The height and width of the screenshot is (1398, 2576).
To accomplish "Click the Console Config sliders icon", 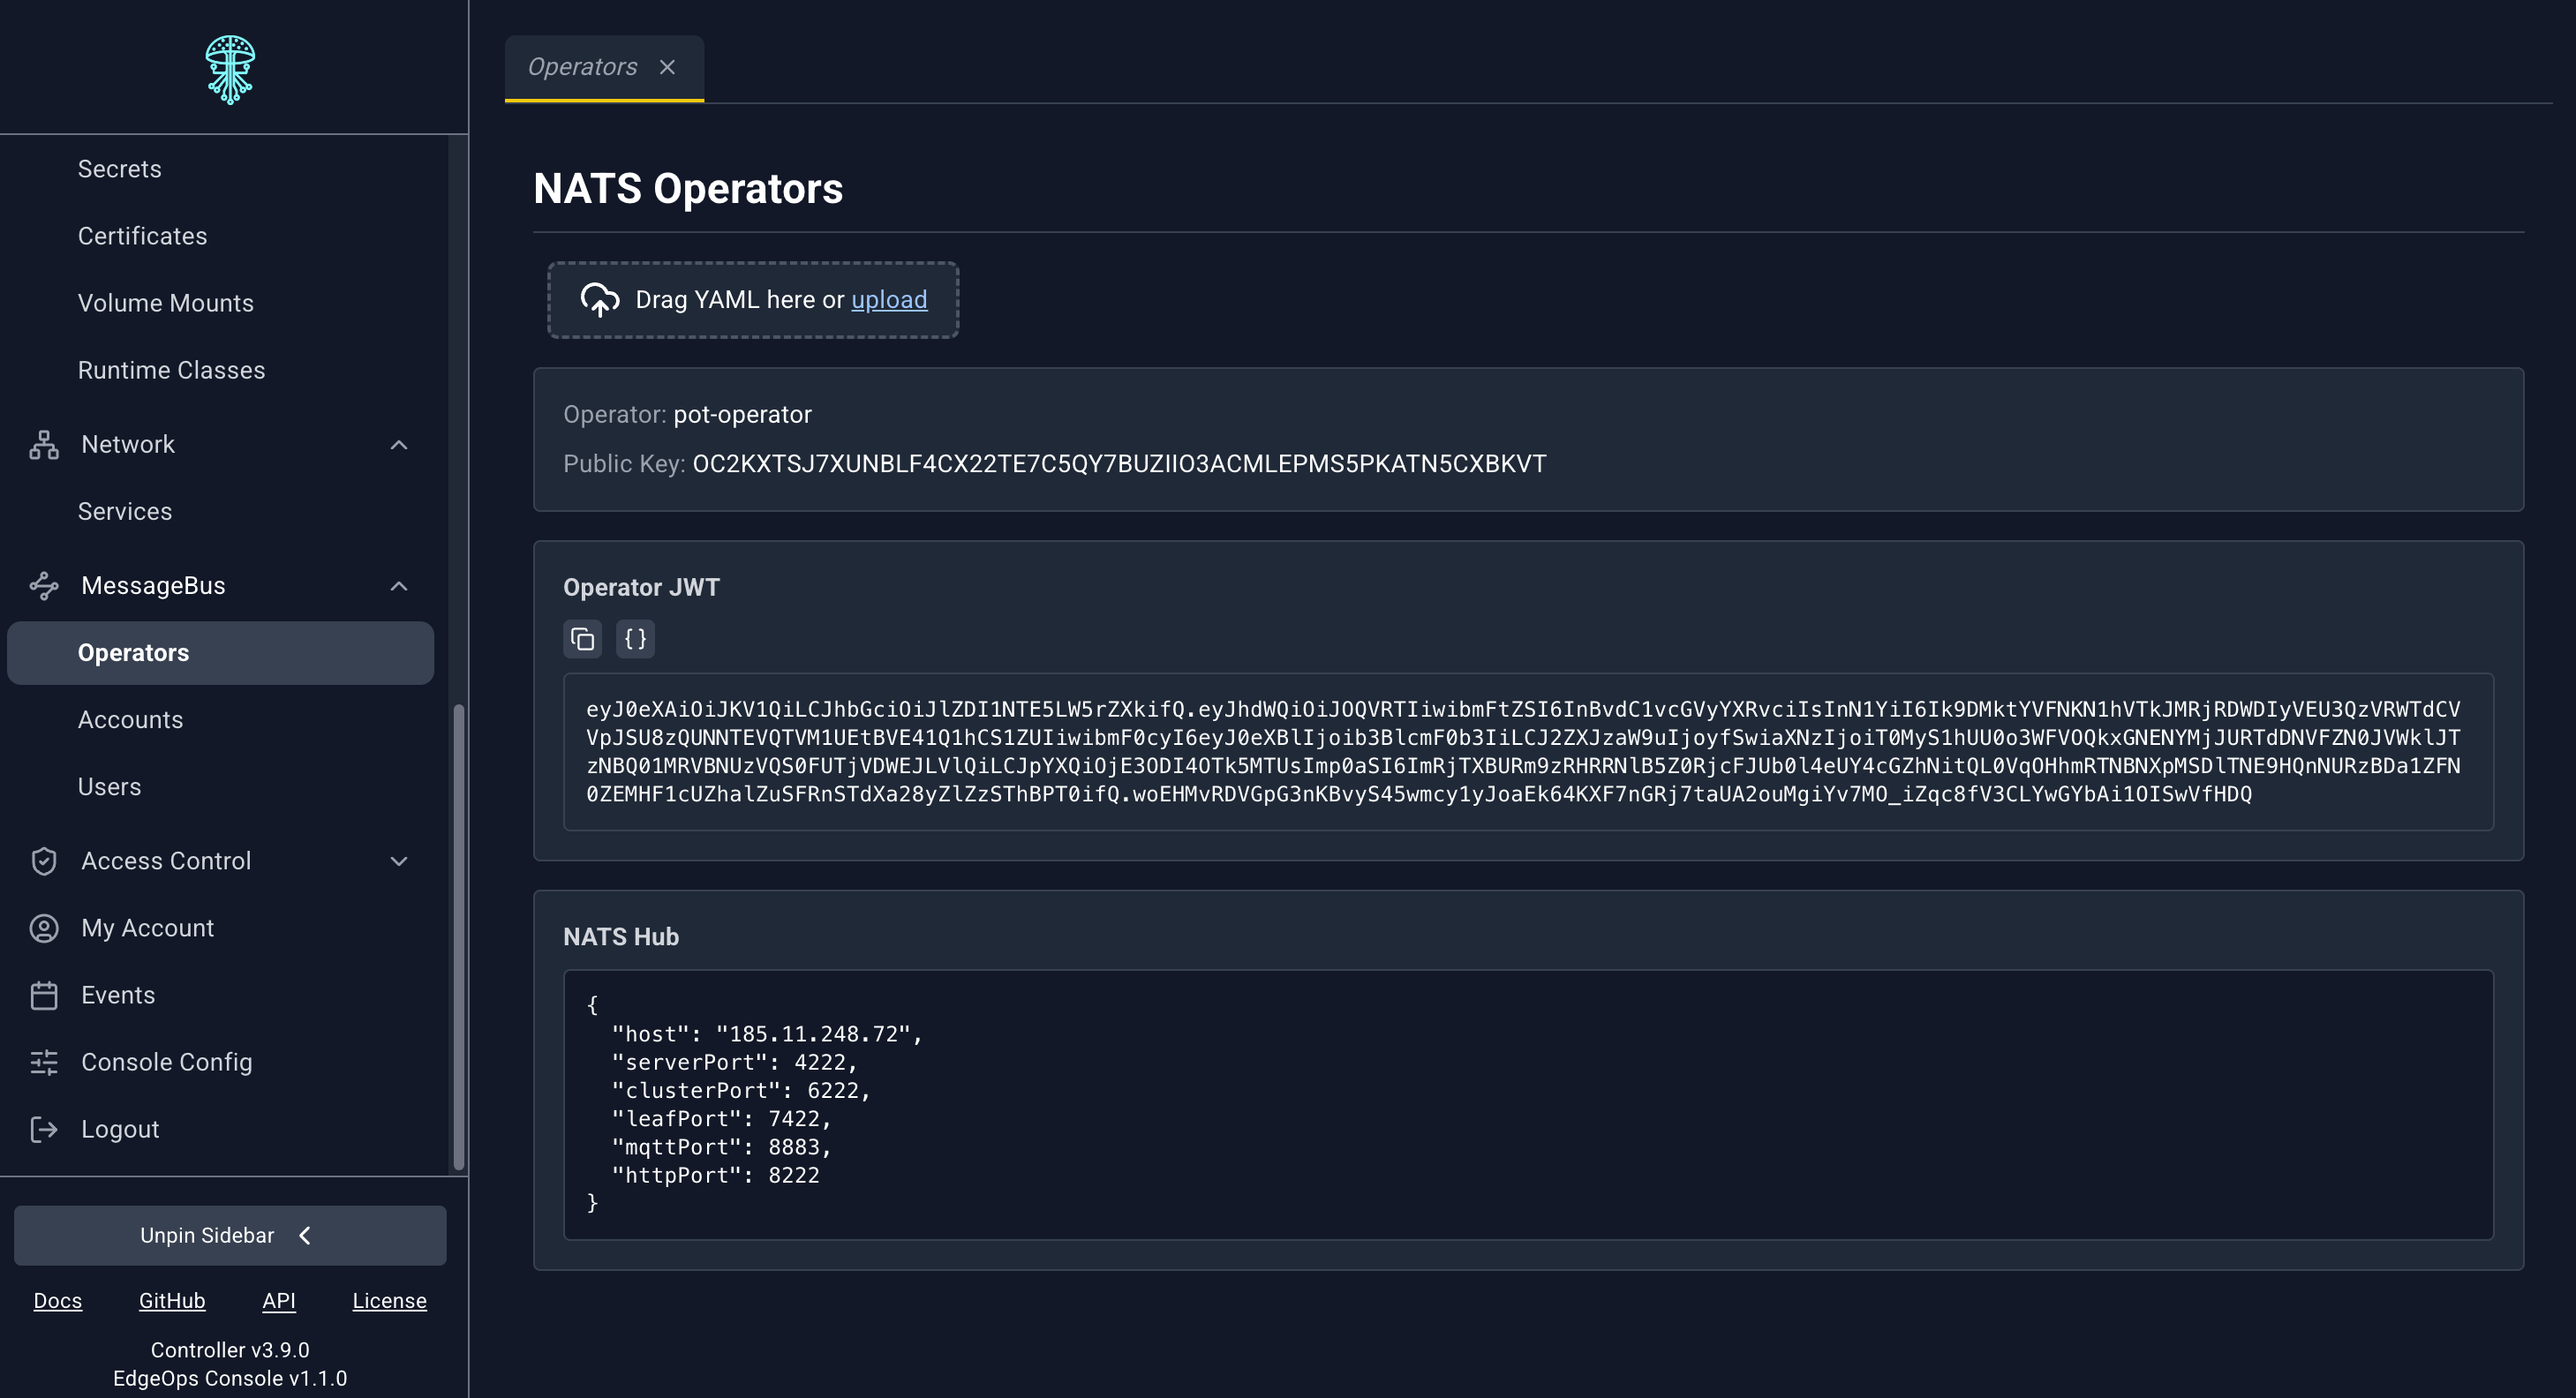I will (44, 1062).
